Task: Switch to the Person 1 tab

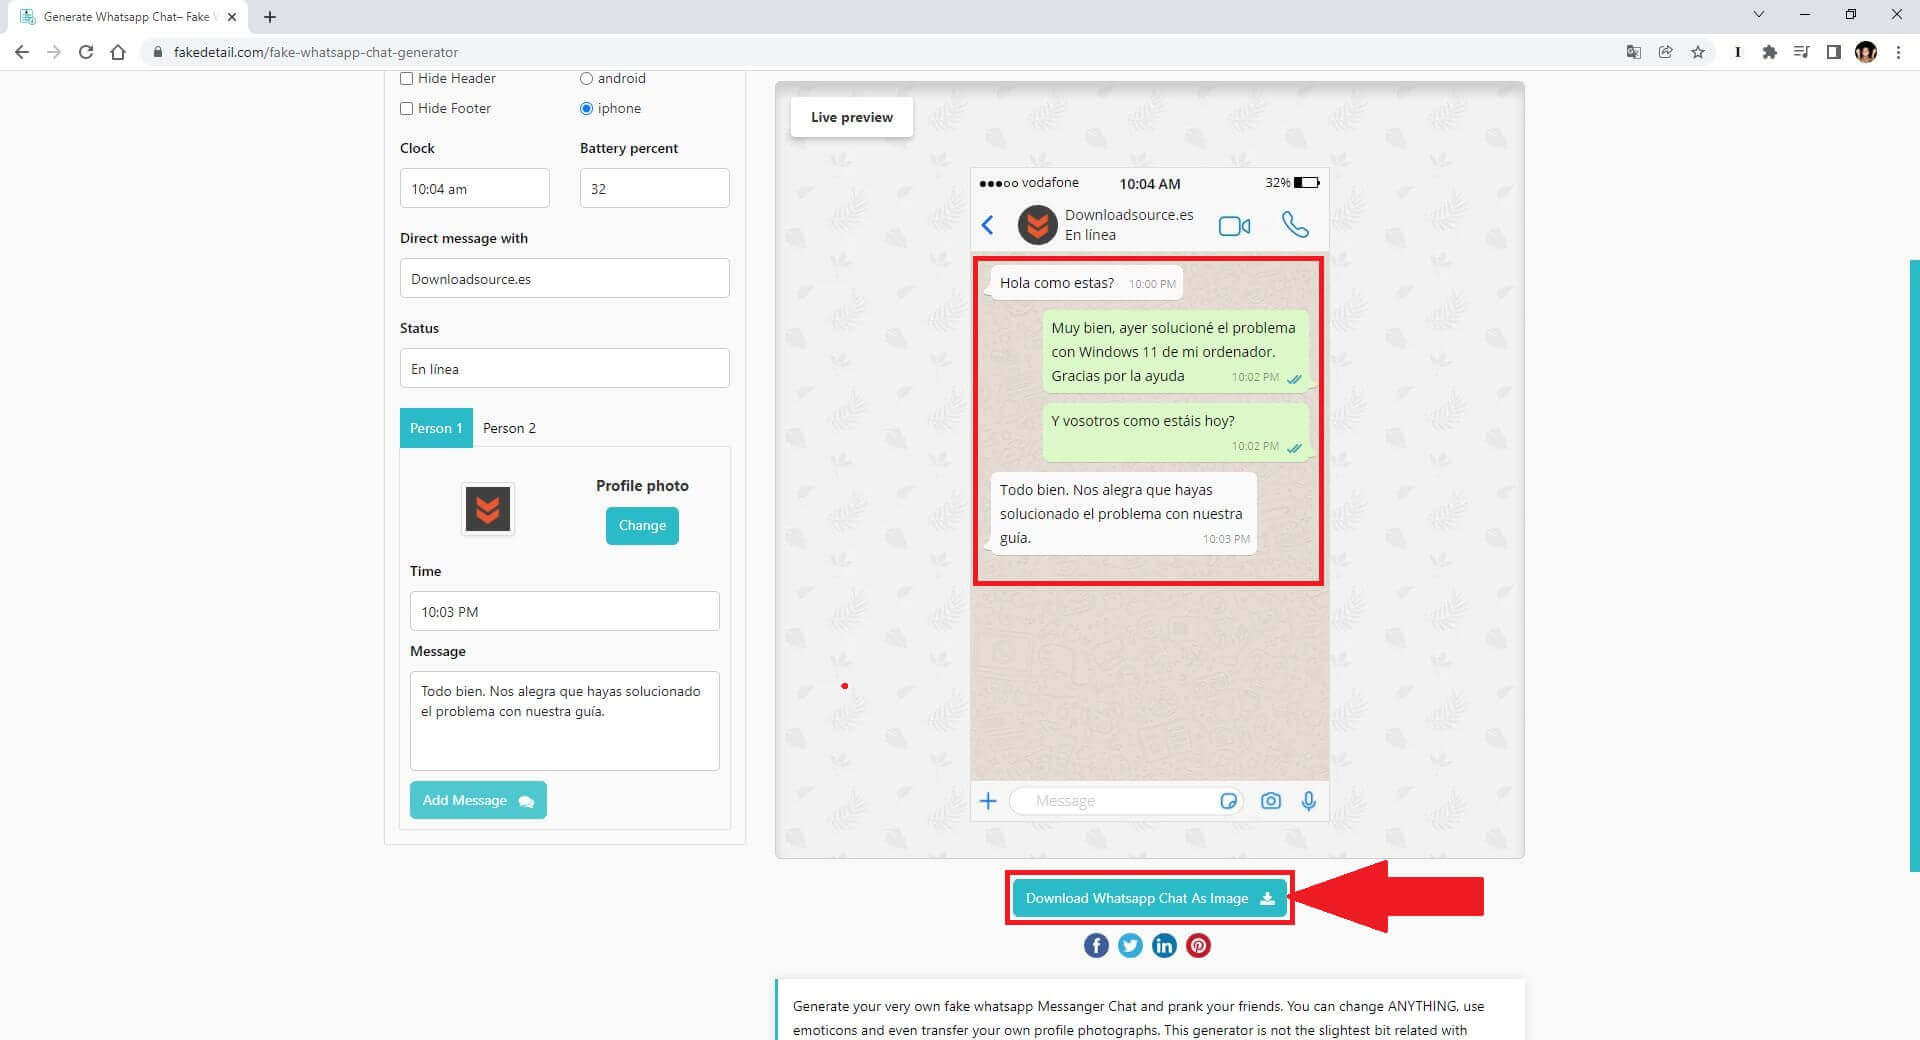Action: coord(436,428)
